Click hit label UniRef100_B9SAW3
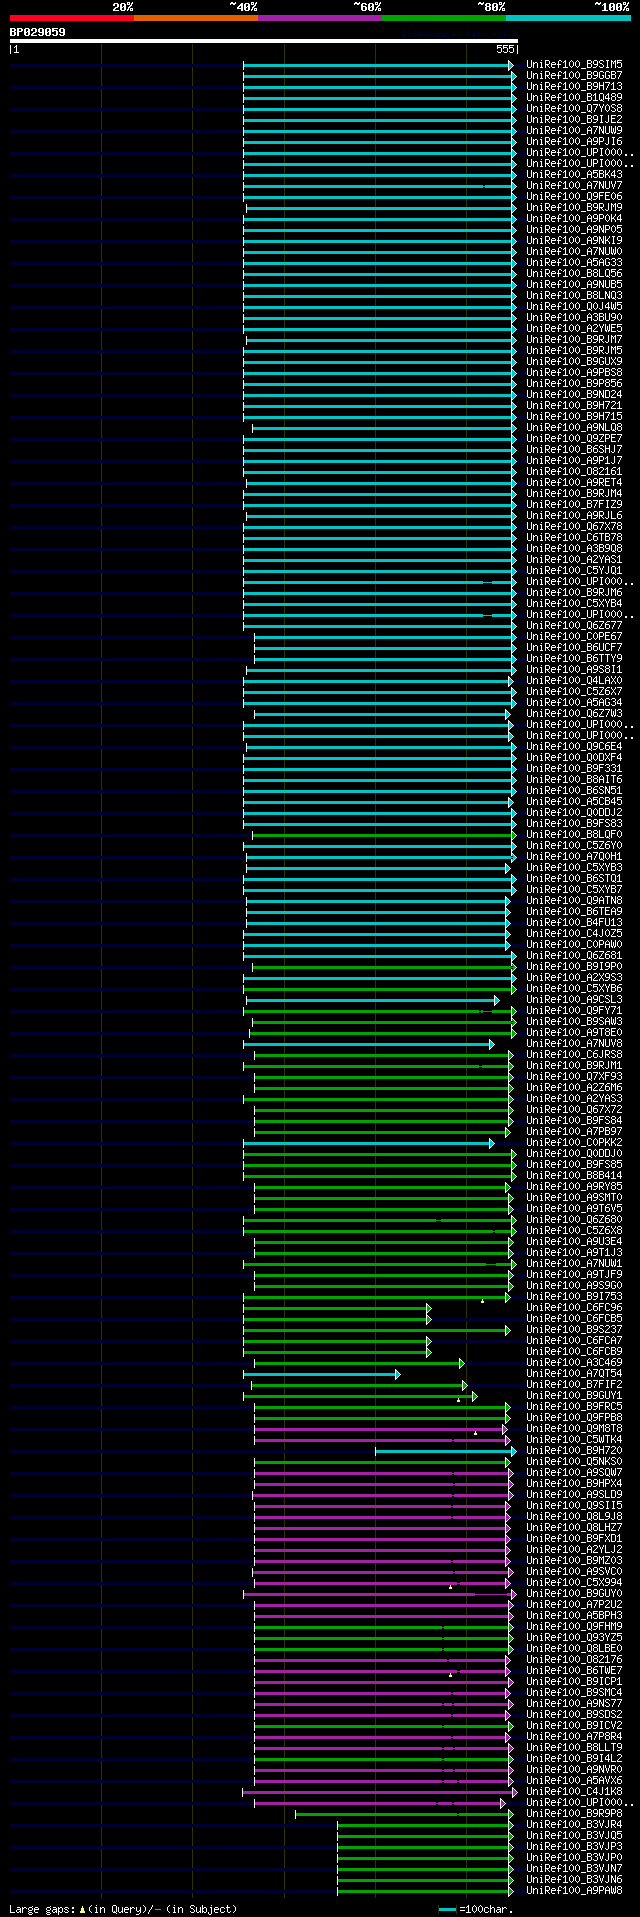This screenshot has height=1917, width=640. tap(574, 1022)
